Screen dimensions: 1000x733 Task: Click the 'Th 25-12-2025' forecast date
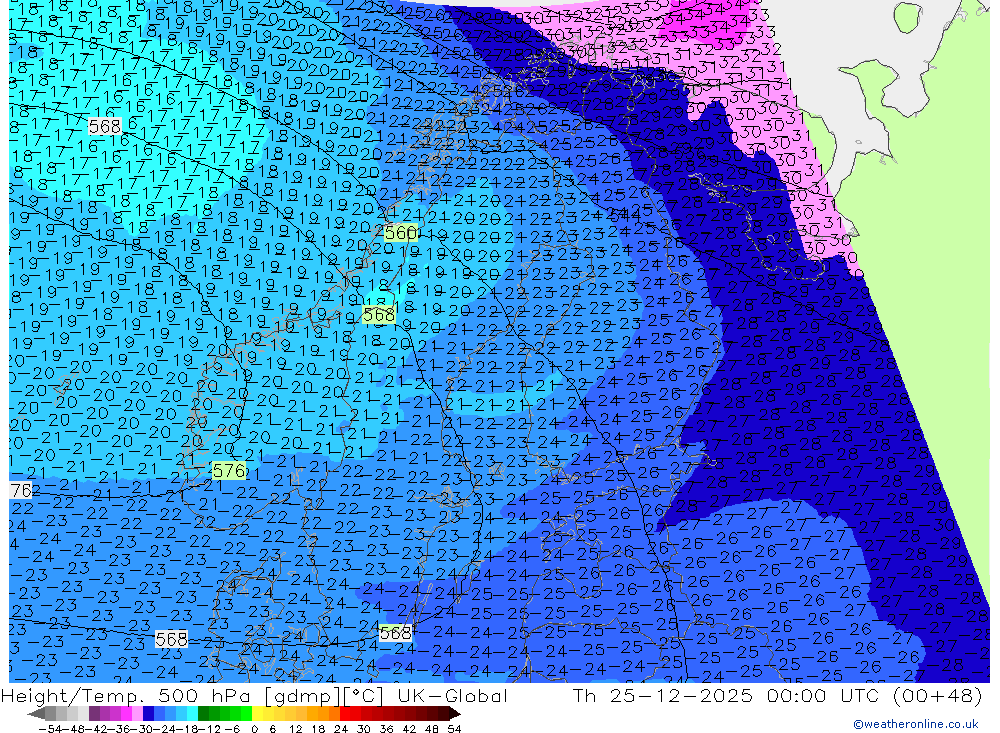(663, 695)
